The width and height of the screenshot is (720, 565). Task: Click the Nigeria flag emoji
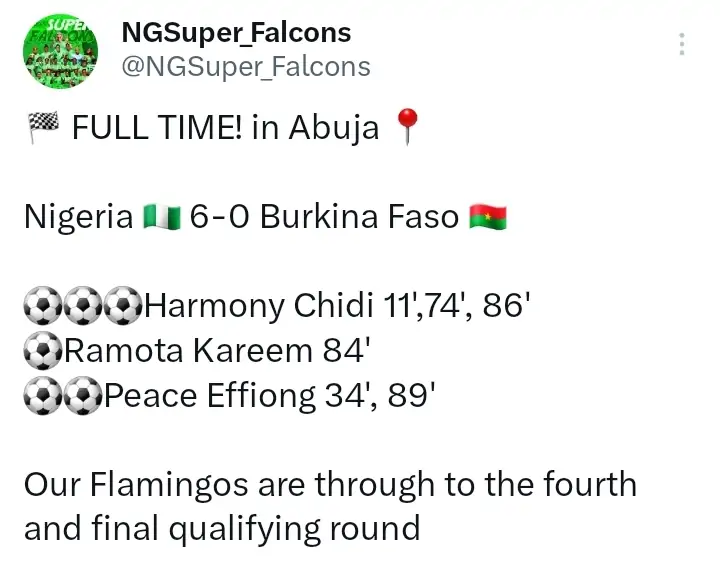coord(159,217)
